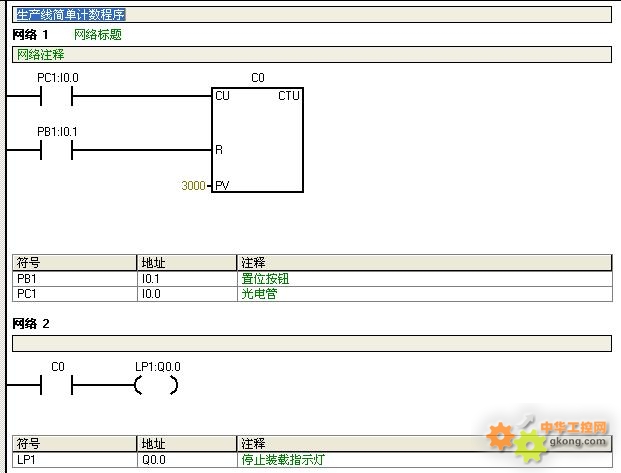Click the R reset input of counter
The image size is (621, 473).
pos(219,150)
